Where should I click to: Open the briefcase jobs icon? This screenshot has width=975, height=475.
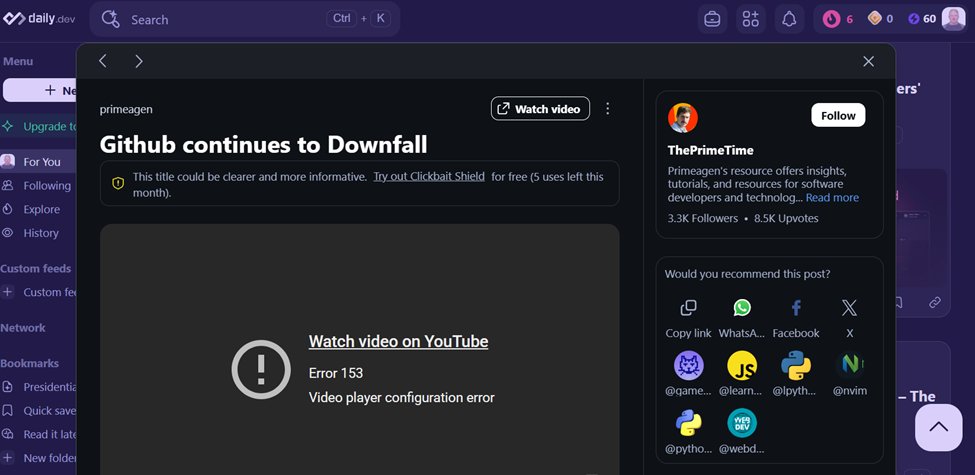712,19
